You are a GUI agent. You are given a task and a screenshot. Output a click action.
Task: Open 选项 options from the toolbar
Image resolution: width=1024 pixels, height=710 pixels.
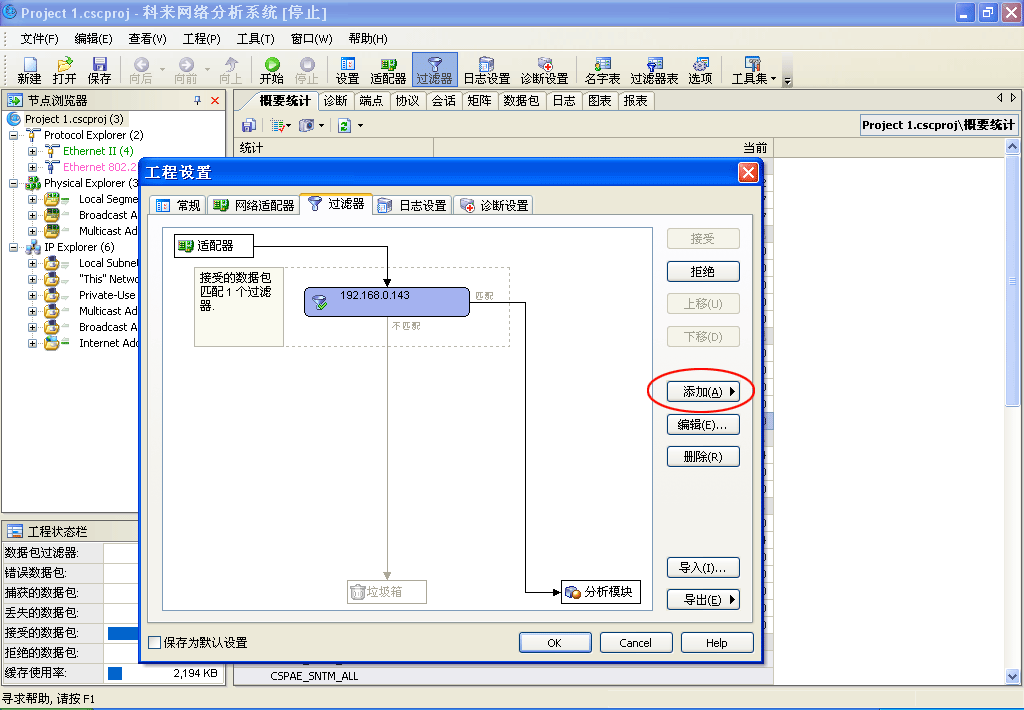tap(699, 68)
